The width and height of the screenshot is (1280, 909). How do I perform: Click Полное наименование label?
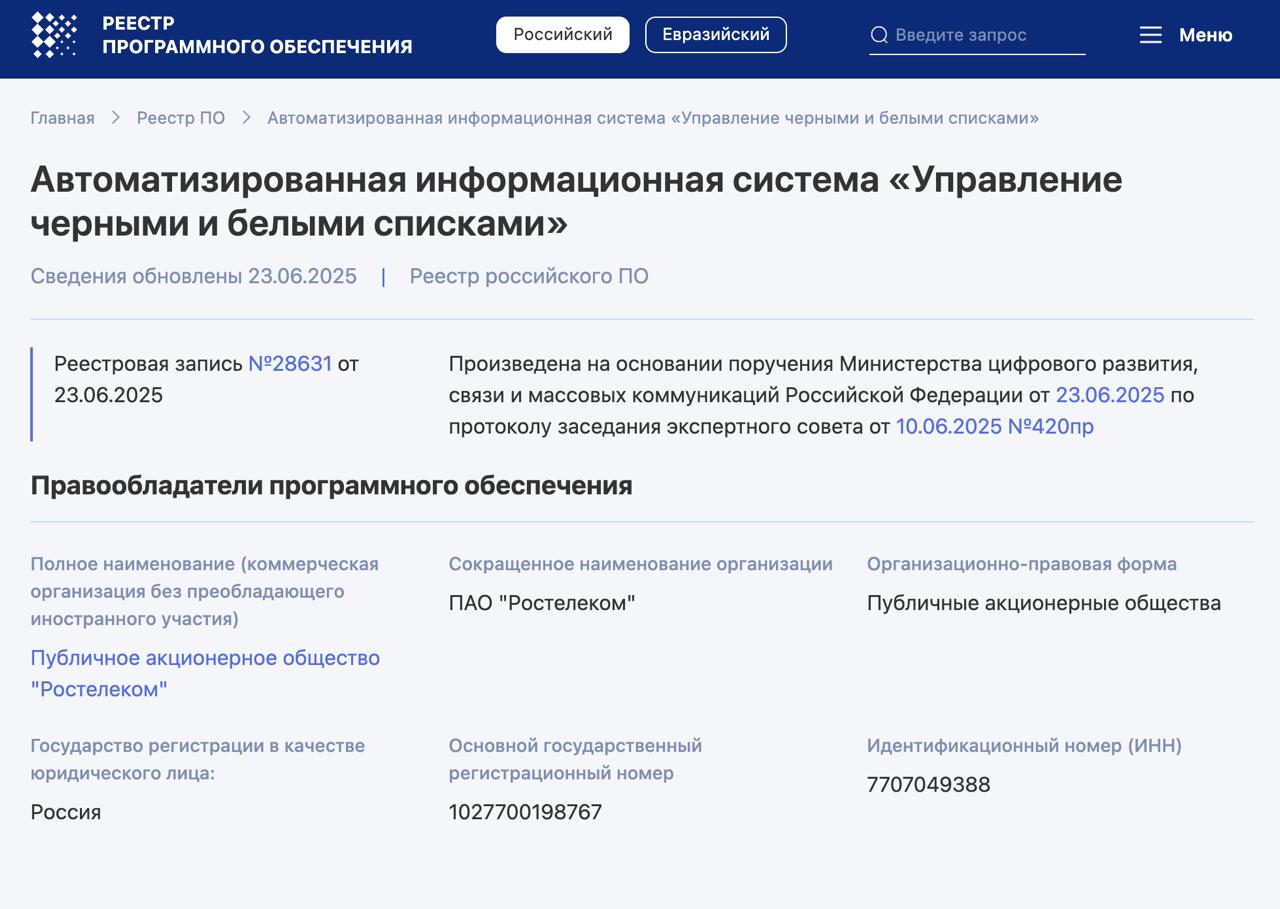click(205, 591)
